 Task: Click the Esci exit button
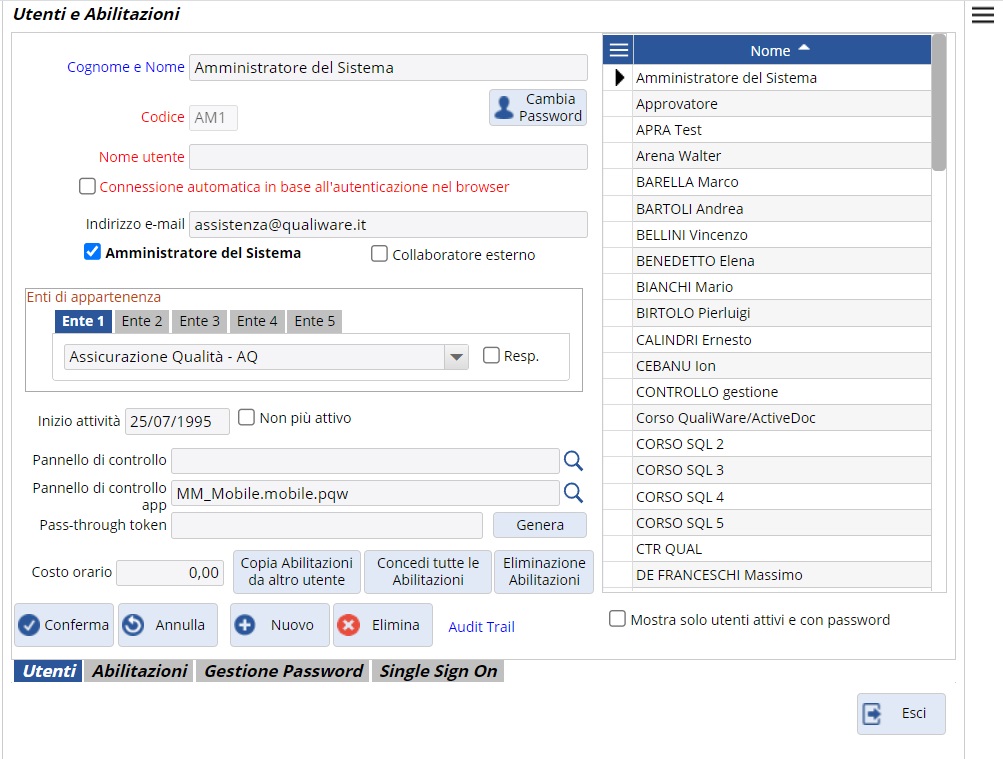click(x=900, y=714)
